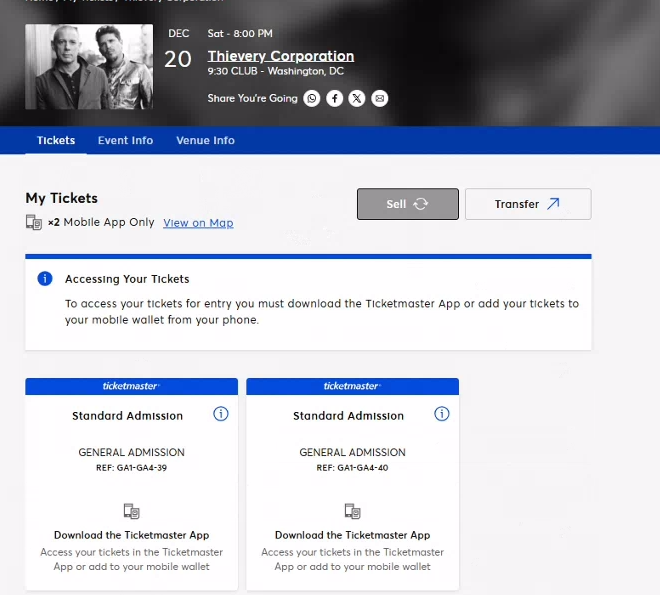Click mobile phone icon on second ticket card

(352, 511)
